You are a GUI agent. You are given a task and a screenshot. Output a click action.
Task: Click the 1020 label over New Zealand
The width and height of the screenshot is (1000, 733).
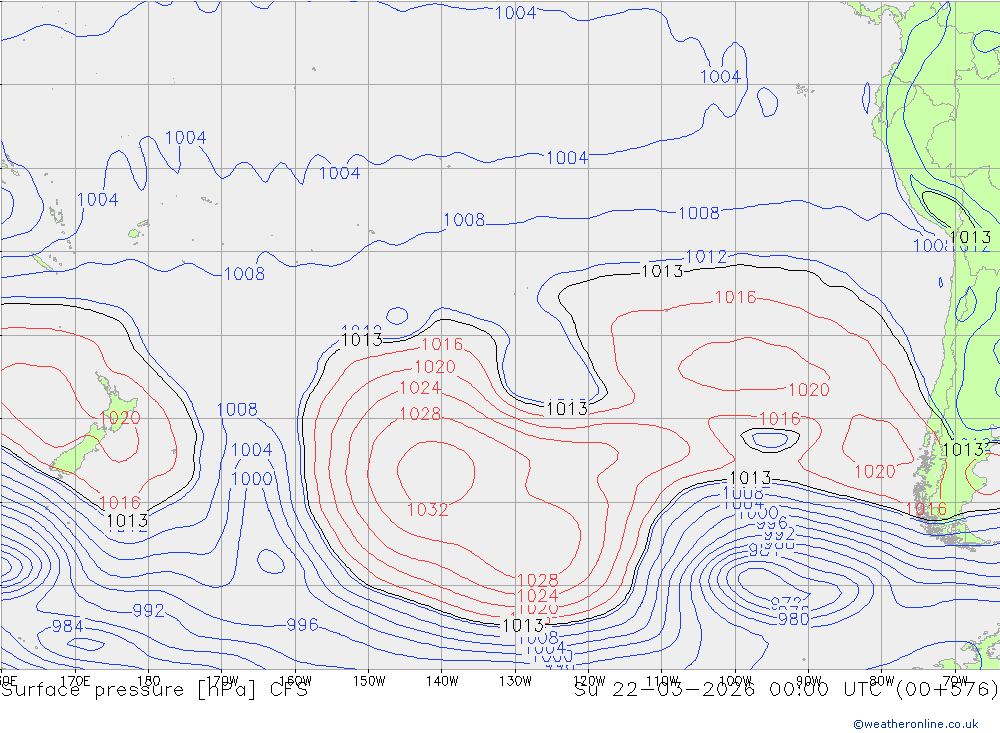click(119, 418)
